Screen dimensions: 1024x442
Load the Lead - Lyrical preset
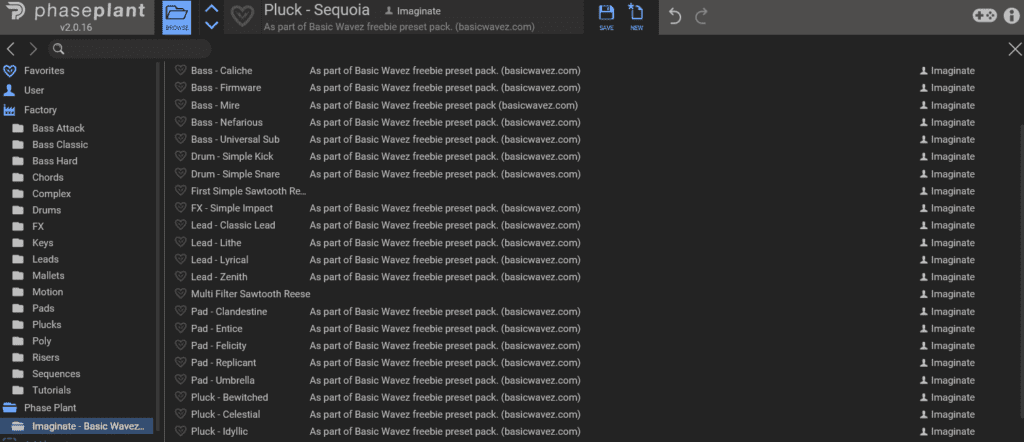tap(219, 260)
